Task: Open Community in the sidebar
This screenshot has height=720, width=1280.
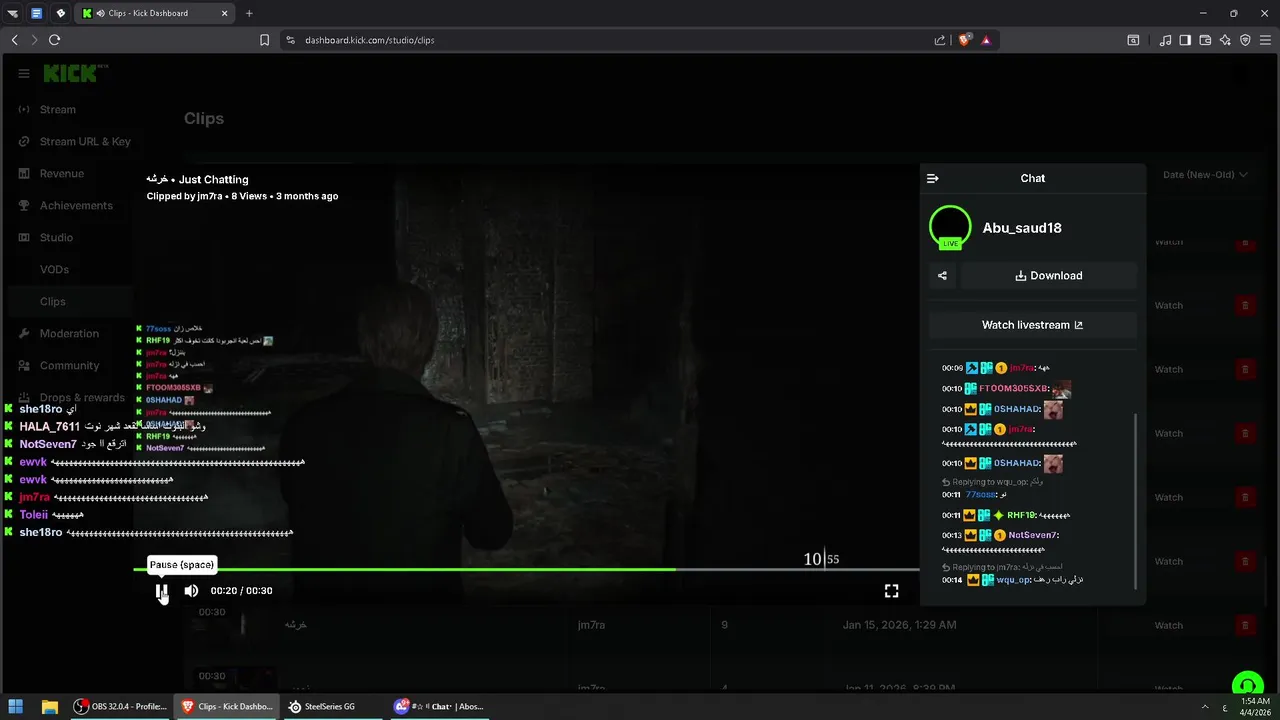Action: [69, 366]
